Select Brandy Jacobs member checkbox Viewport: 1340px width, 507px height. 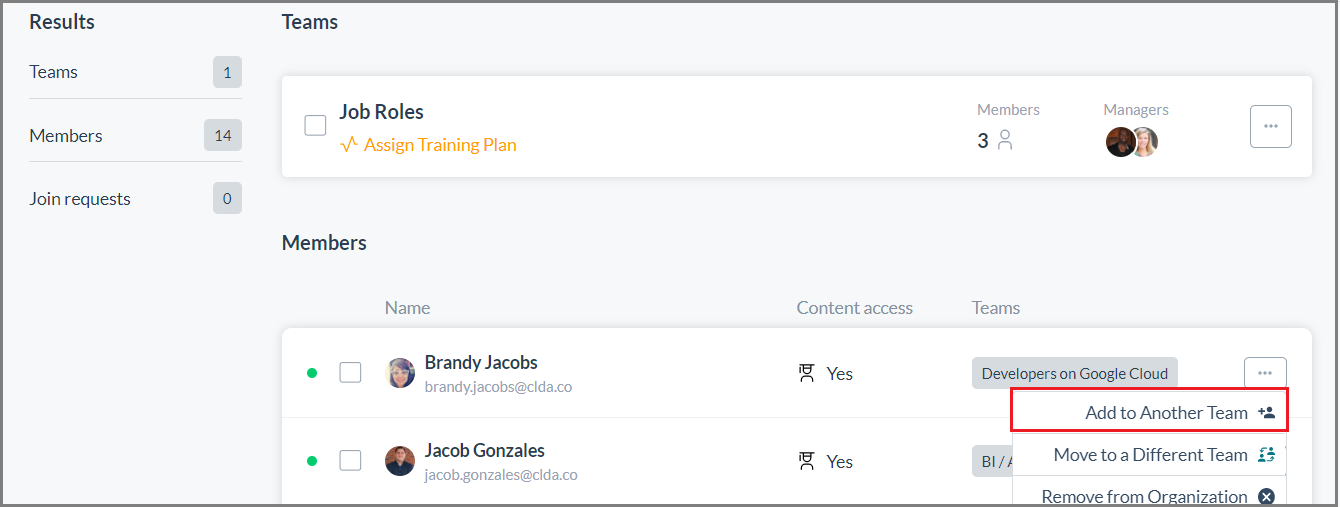coord(350,373)
